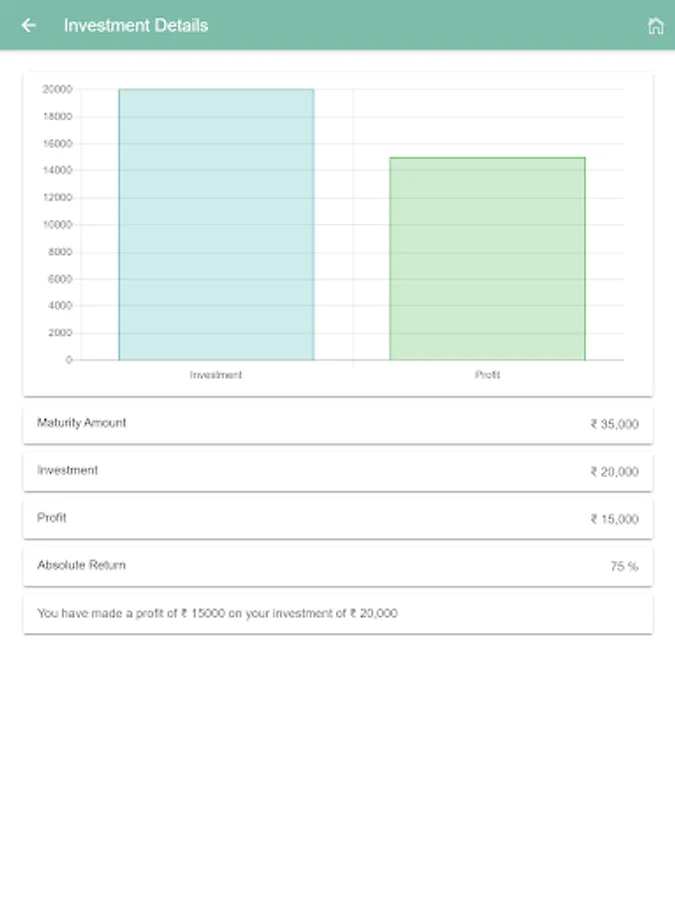The width and height of the screenshot is (675, 900).
Task: Tap the profit summary message card
Action: coord(338,614)
